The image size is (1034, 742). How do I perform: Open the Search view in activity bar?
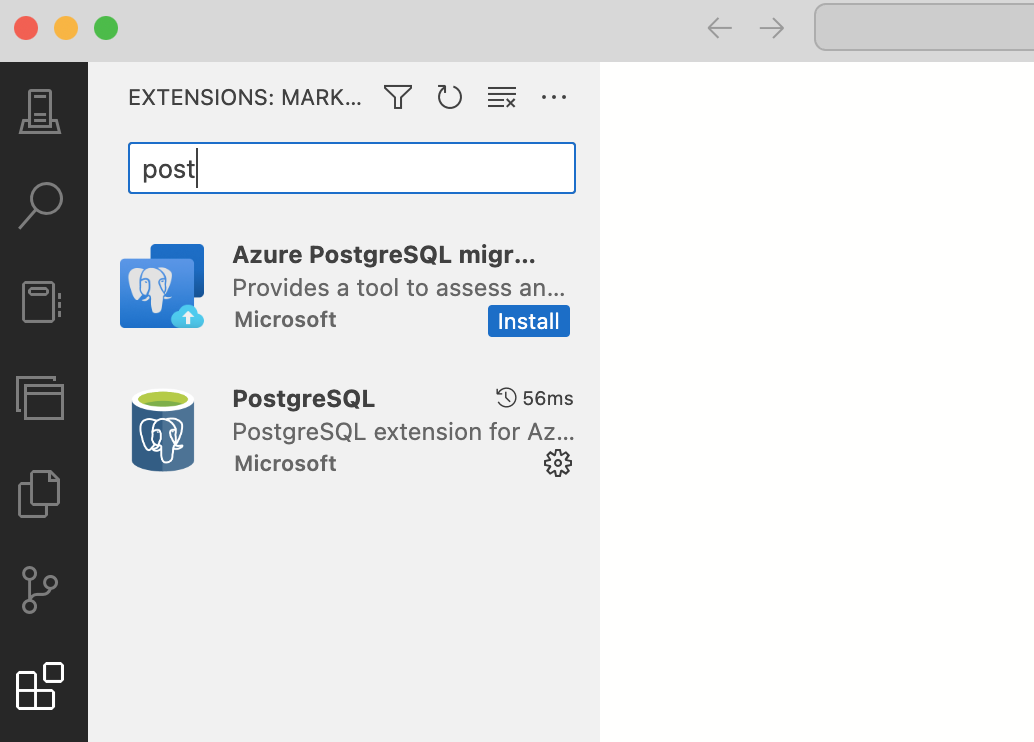pyautogui.click(x=40, y=206)
